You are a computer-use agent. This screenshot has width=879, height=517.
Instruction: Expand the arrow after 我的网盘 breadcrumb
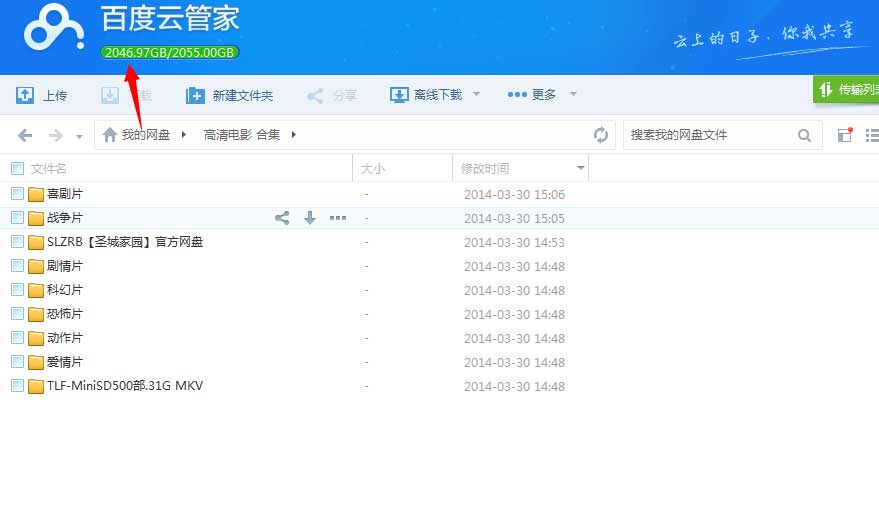[183, 135]
